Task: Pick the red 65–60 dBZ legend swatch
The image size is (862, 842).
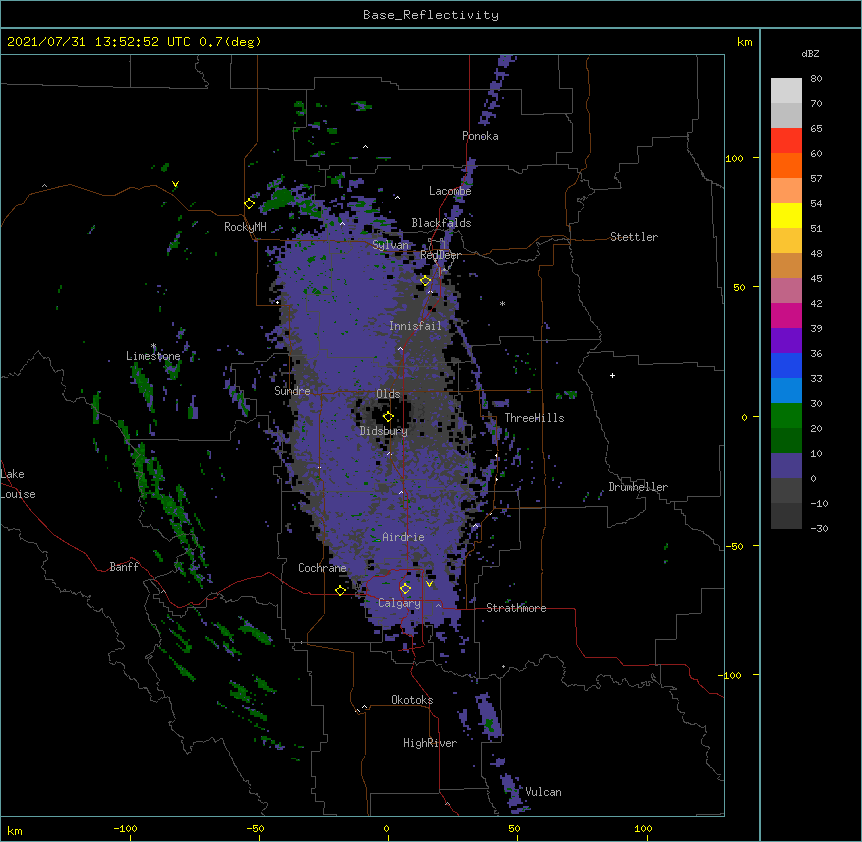Action: point(786,141)
